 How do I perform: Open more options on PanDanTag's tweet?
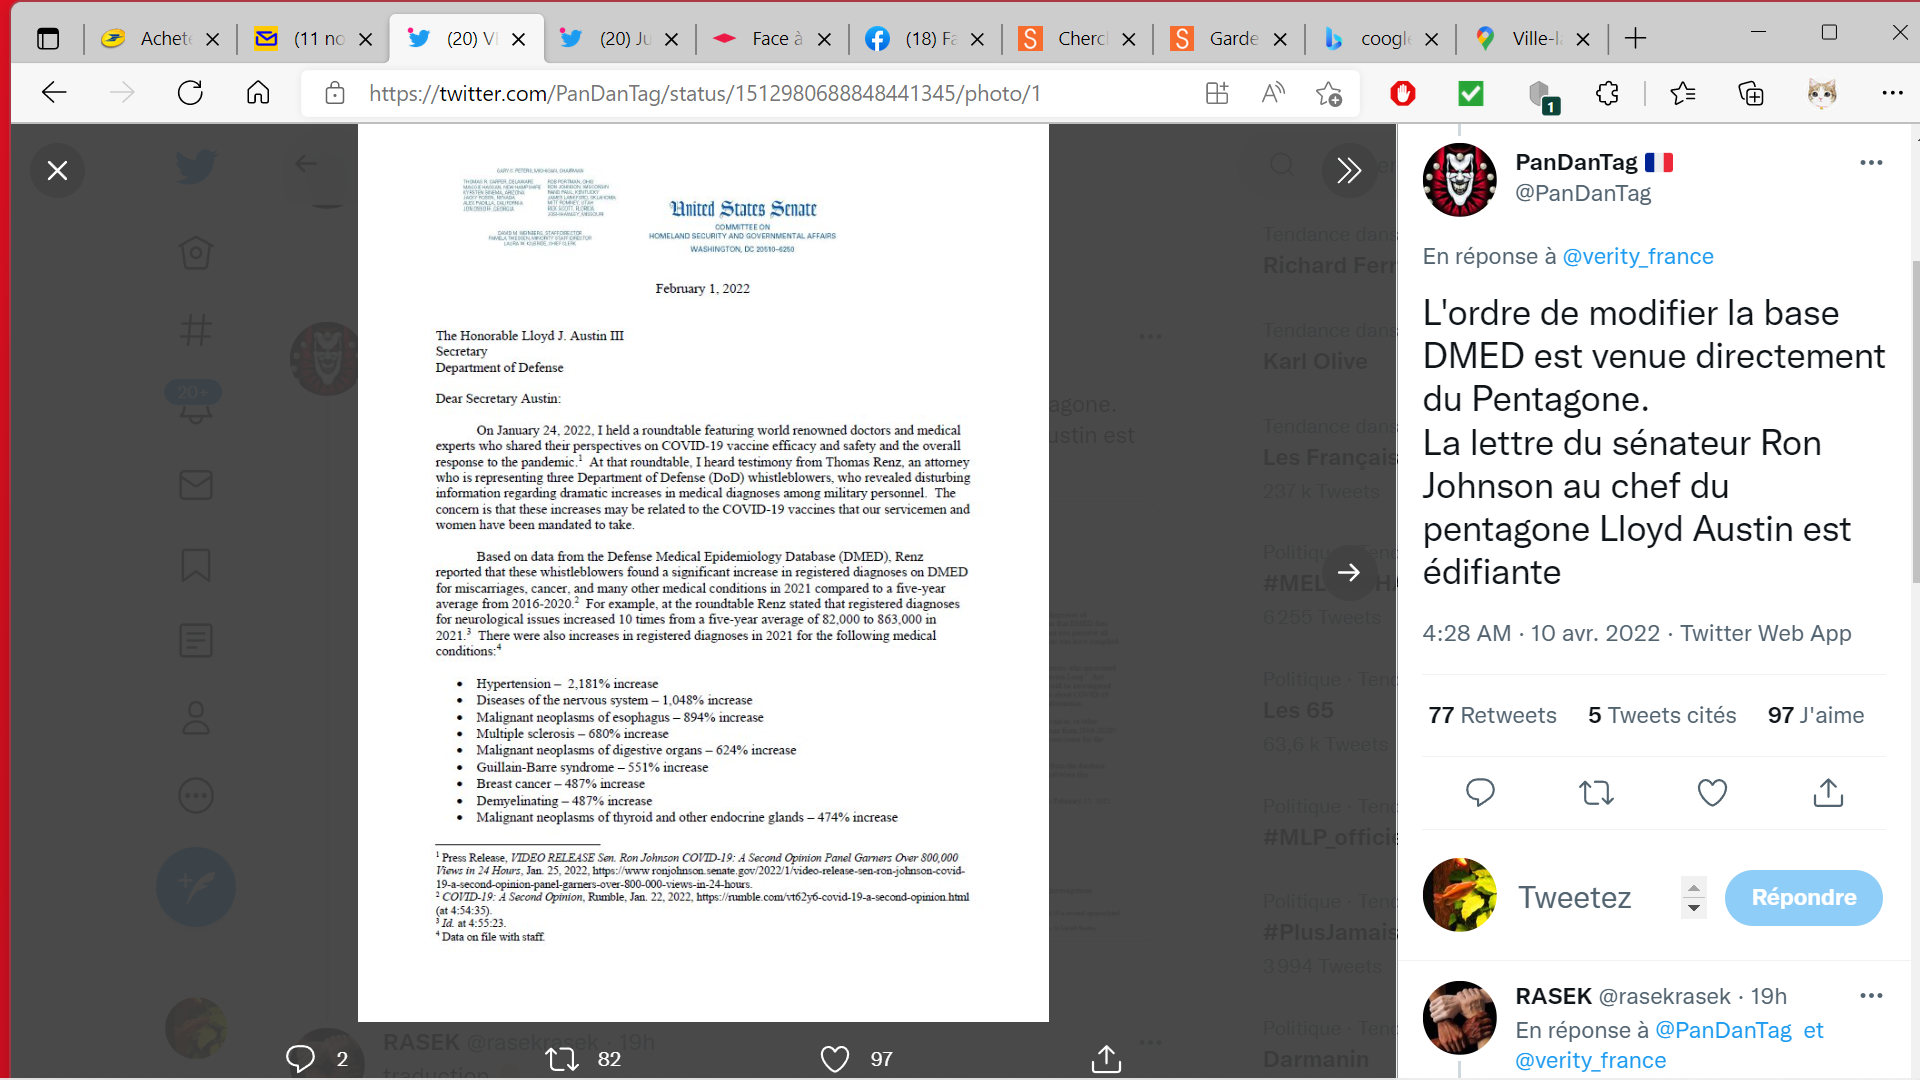(1871, 163)
